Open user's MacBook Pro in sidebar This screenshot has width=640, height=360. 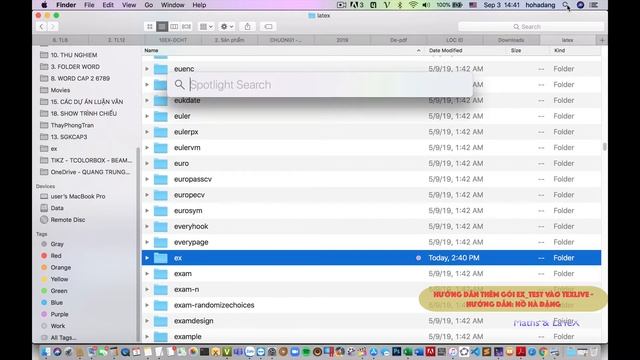(x=78, y=196)
